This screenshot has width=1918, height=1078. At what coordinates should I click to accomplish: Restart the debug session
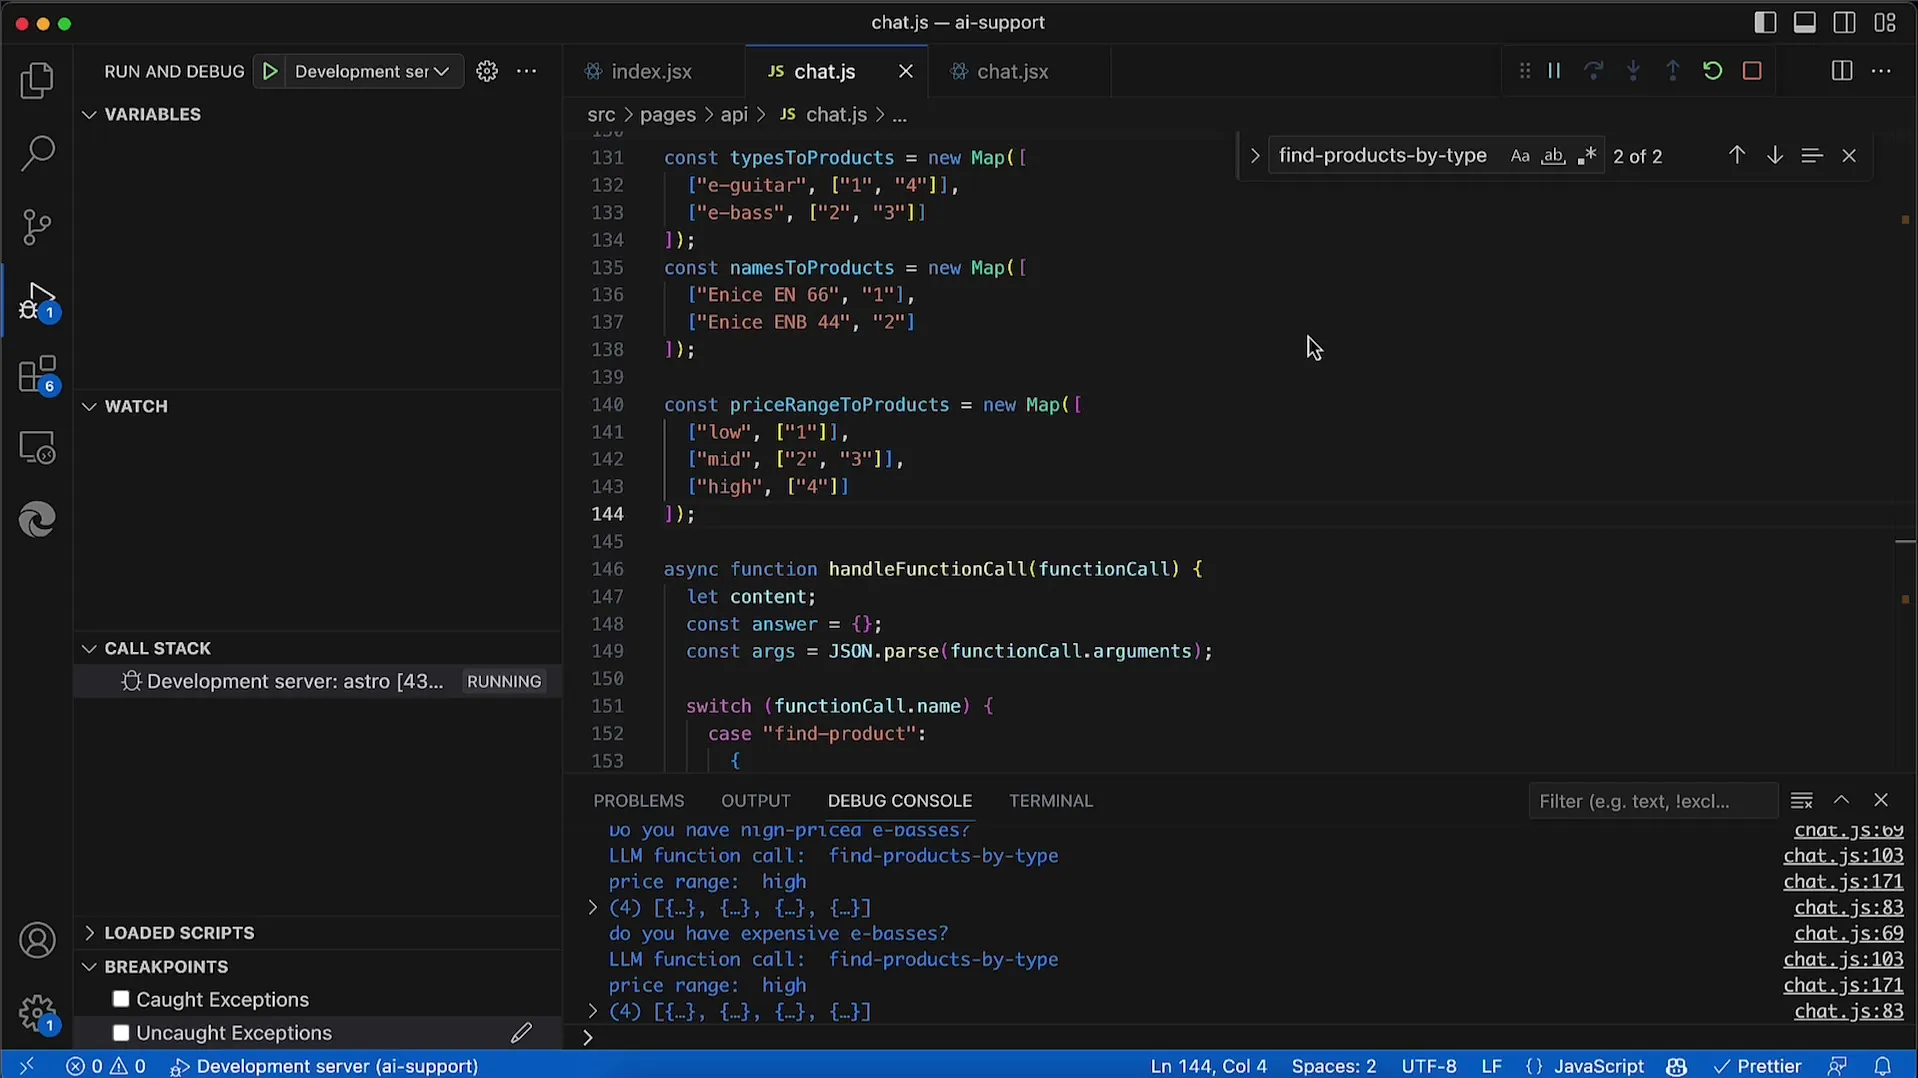[1712, 71]
